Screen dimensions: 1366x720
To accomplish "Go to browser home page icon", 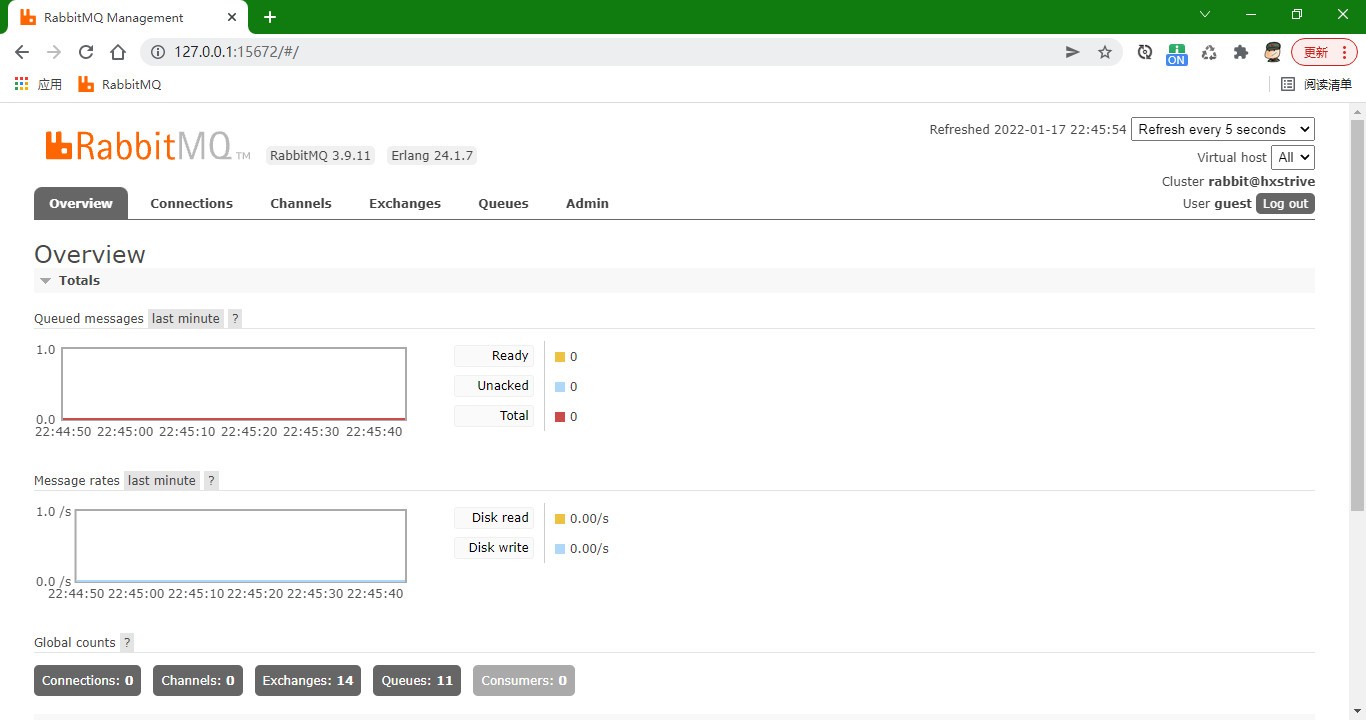I will [118, 52].
